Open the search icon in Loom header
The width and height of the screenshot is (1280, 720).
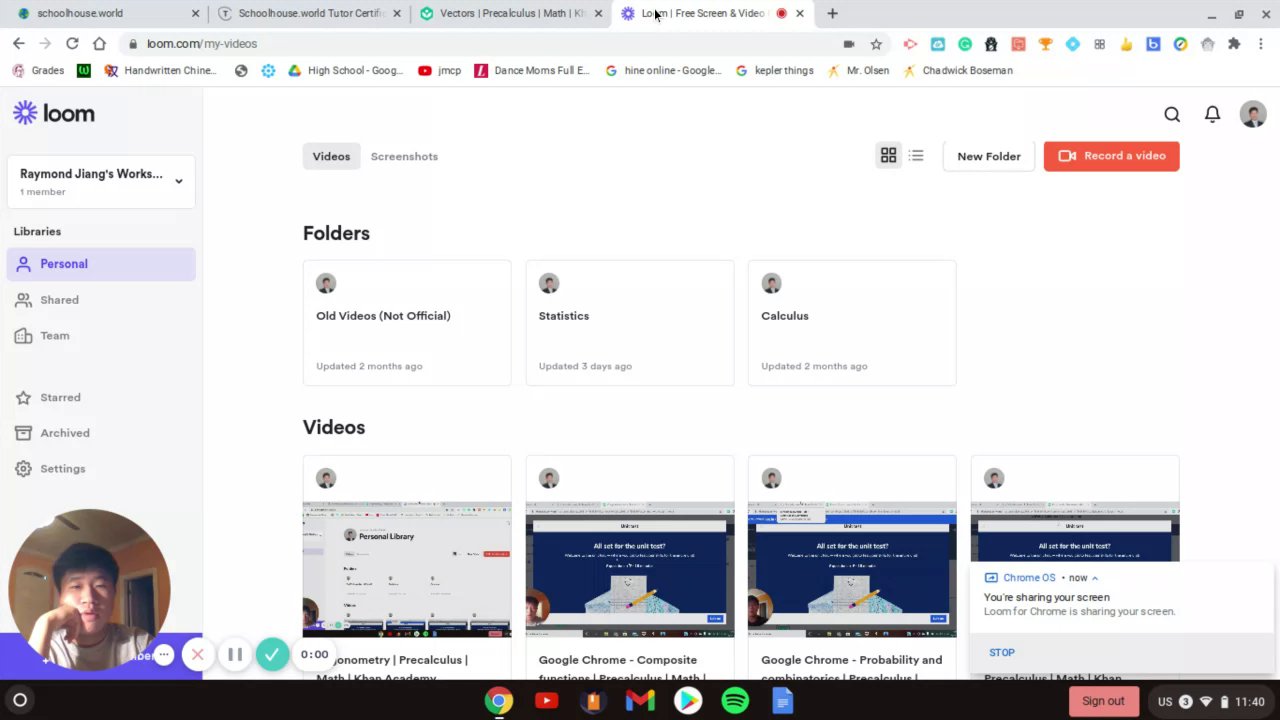pos(1172,114)
